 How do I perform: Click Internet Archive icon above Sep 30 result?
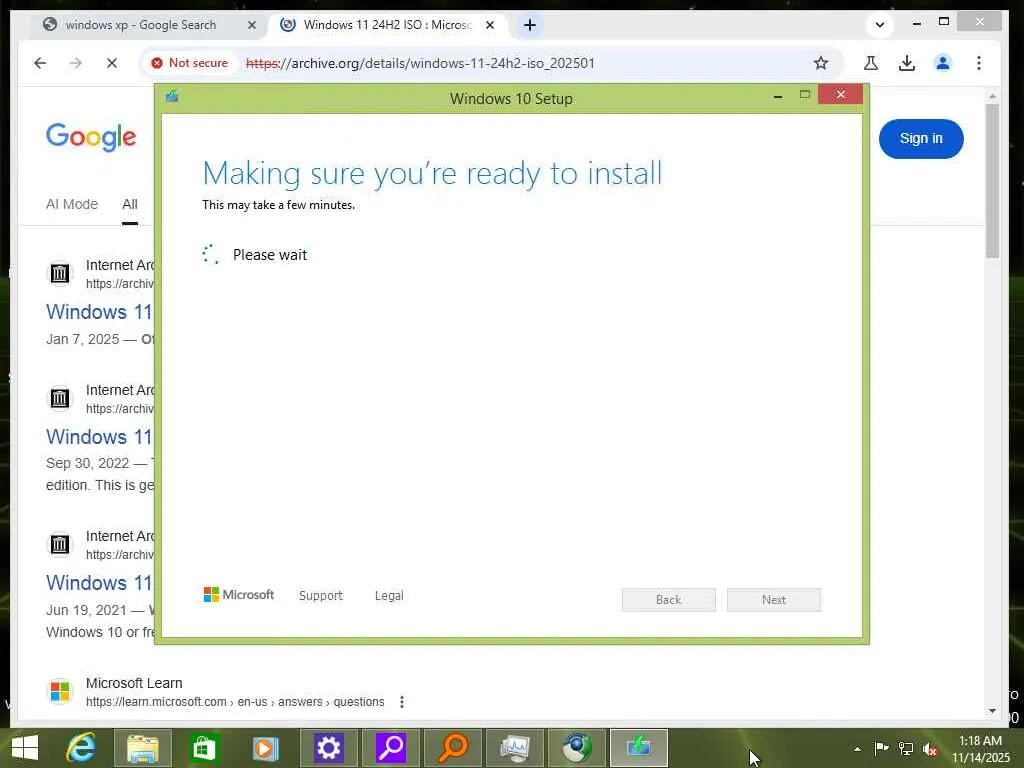[x=60, y=398]
